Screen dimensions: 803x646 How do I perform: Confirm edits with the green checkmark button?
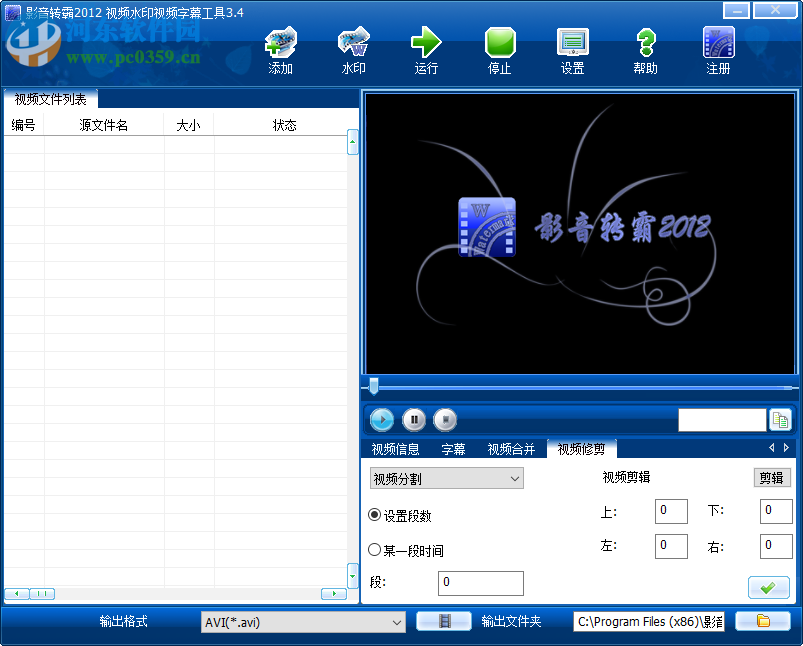pos(768,587)
